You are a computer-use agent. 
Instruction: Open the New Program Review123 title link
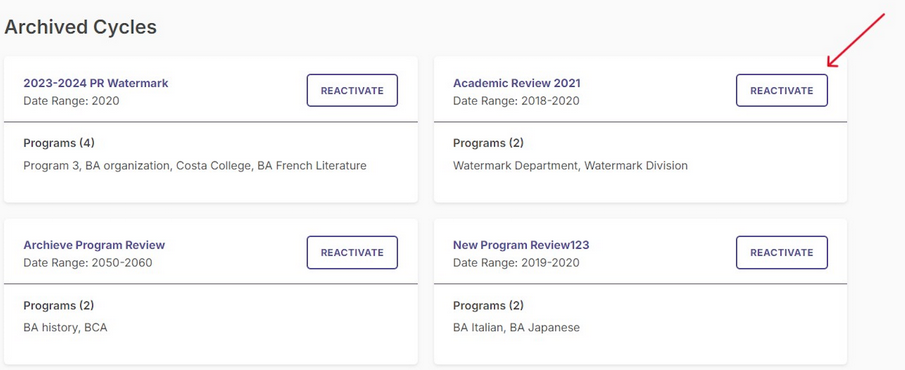pyautogui.click(x=521, y=245)
